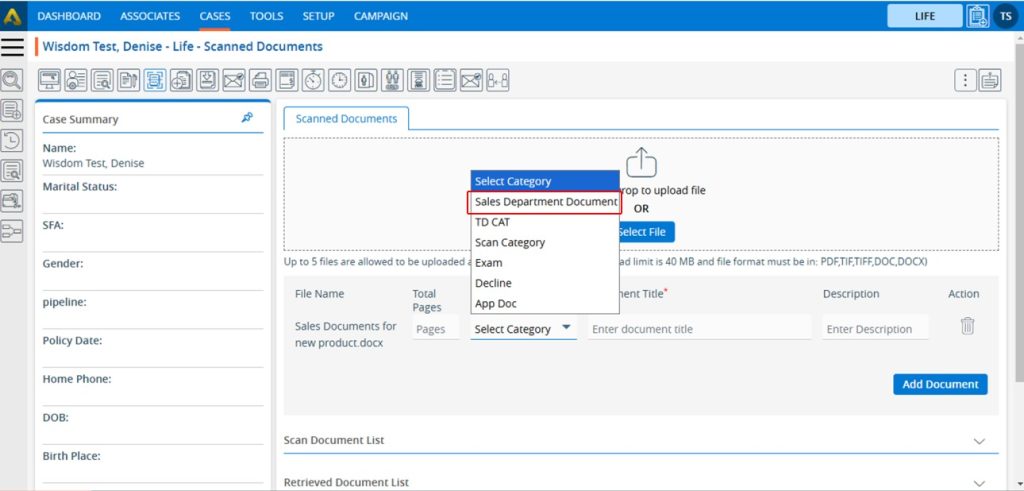Click the printer icon in the case toolbar

coord(260,80)
